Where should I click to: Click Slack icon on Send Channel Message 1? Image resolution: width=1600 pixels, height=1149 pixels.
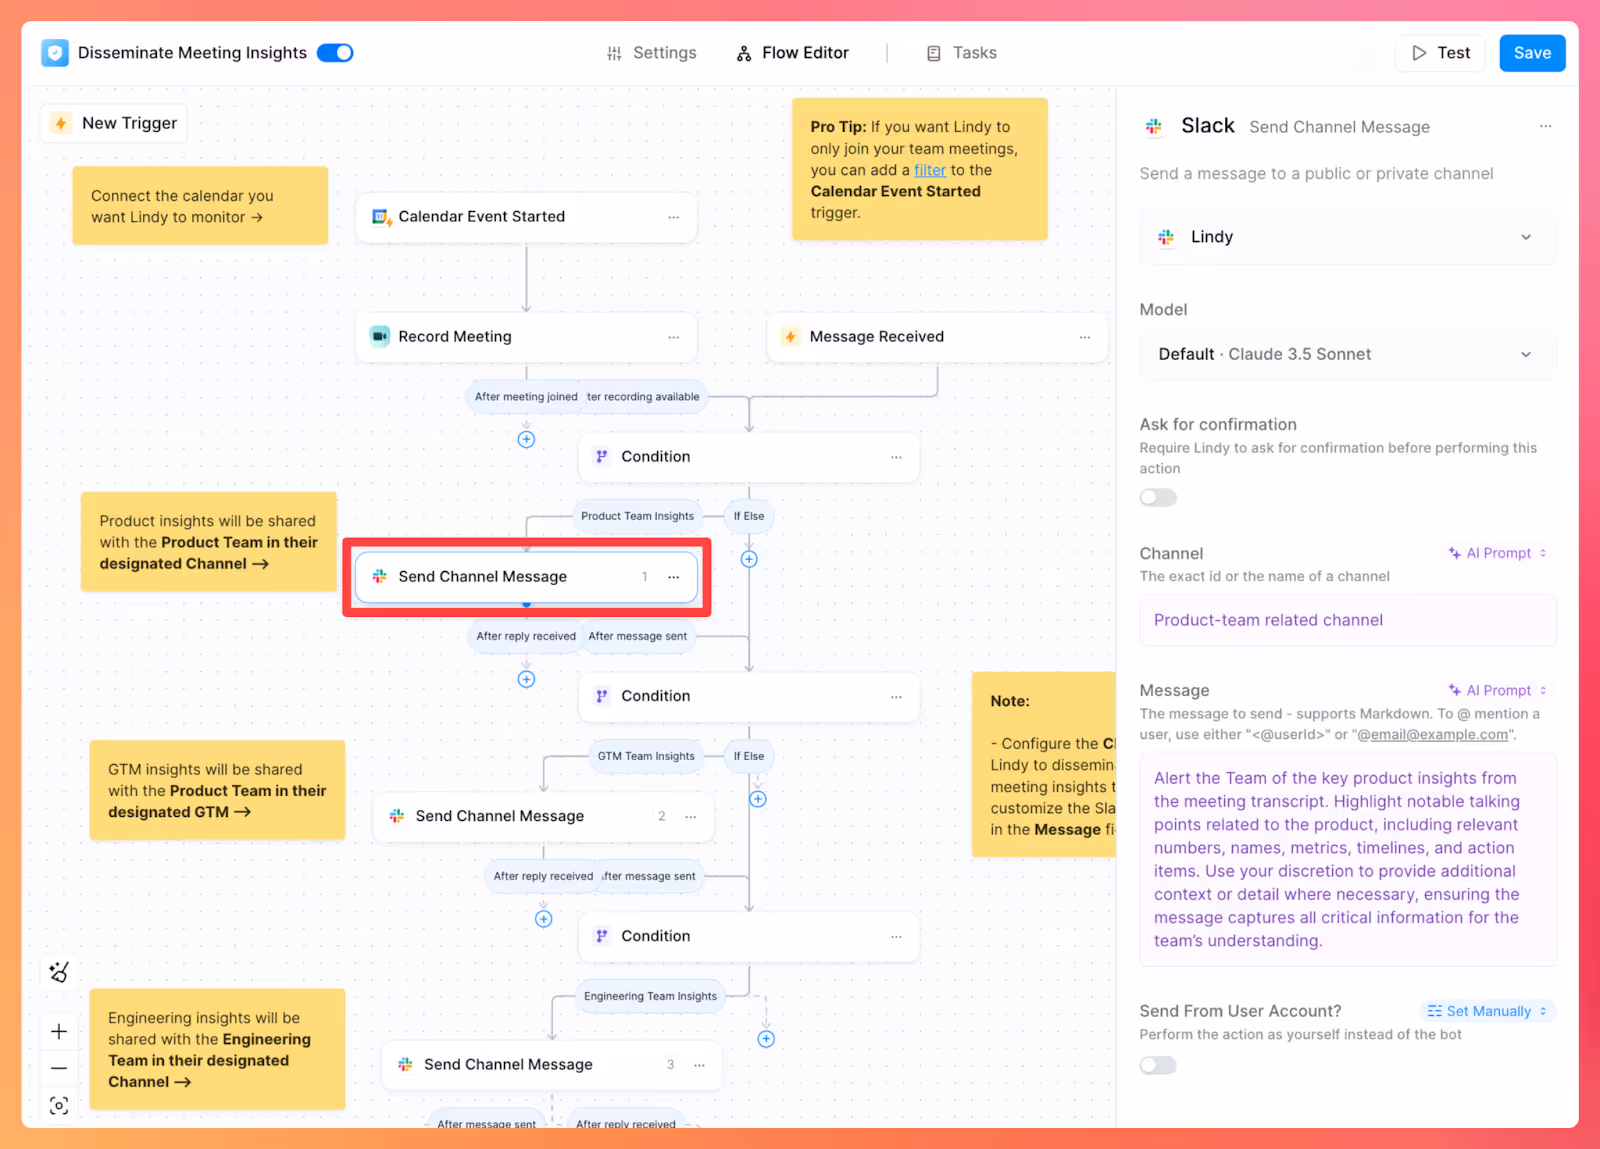pos(380,576)
